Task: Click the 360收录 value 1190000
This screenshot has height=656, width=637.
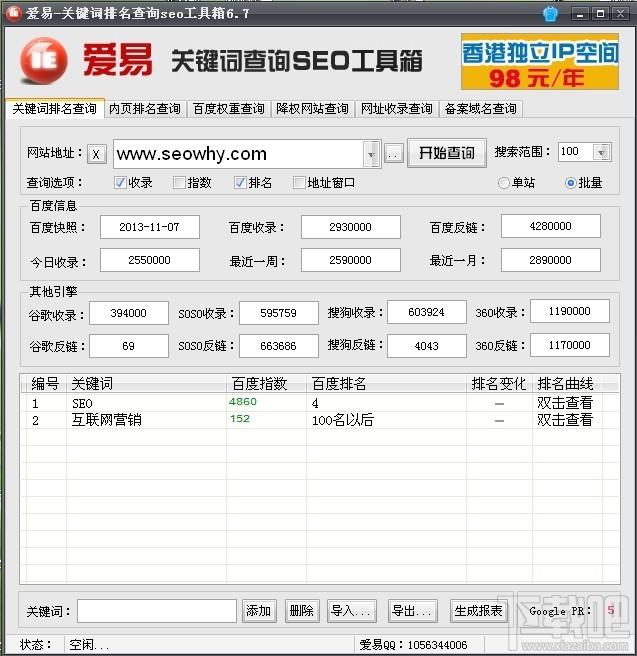Action: [x=570, y=311]
